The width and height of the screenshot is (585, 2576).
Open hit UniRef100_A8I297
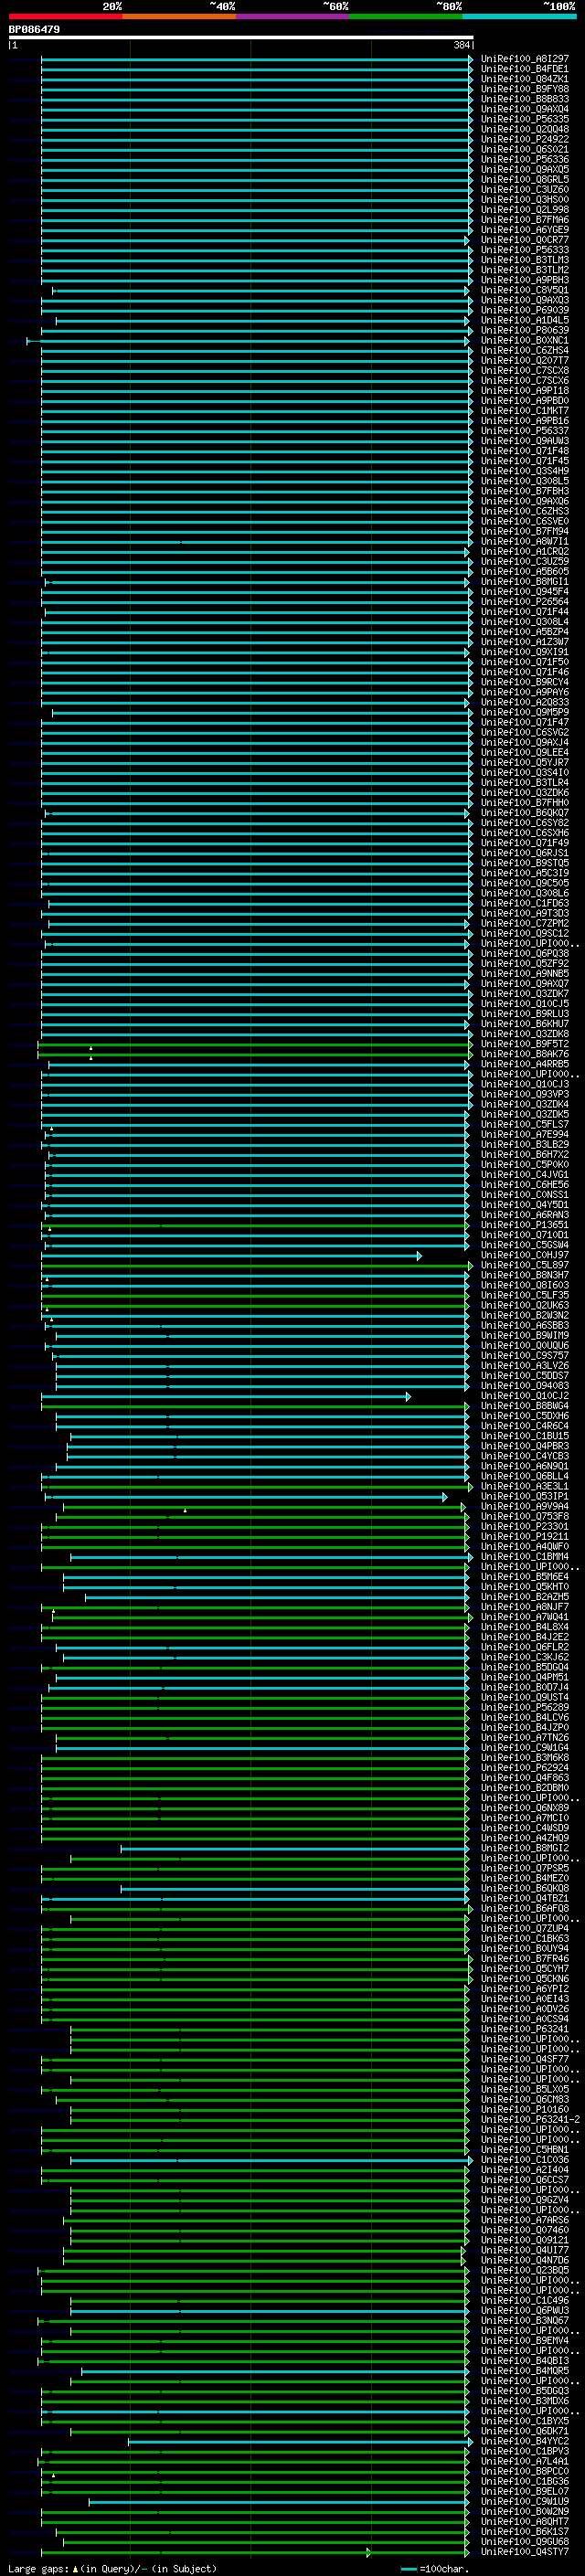524,59
